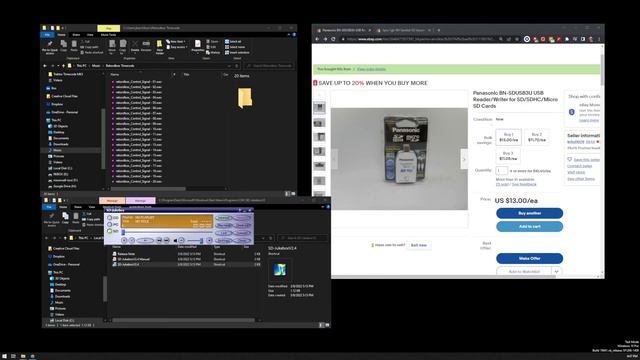Screen dimensions: 640x360
Task: Choose the Buy 2 bulk savings option
Action: (x=537, y=137)
